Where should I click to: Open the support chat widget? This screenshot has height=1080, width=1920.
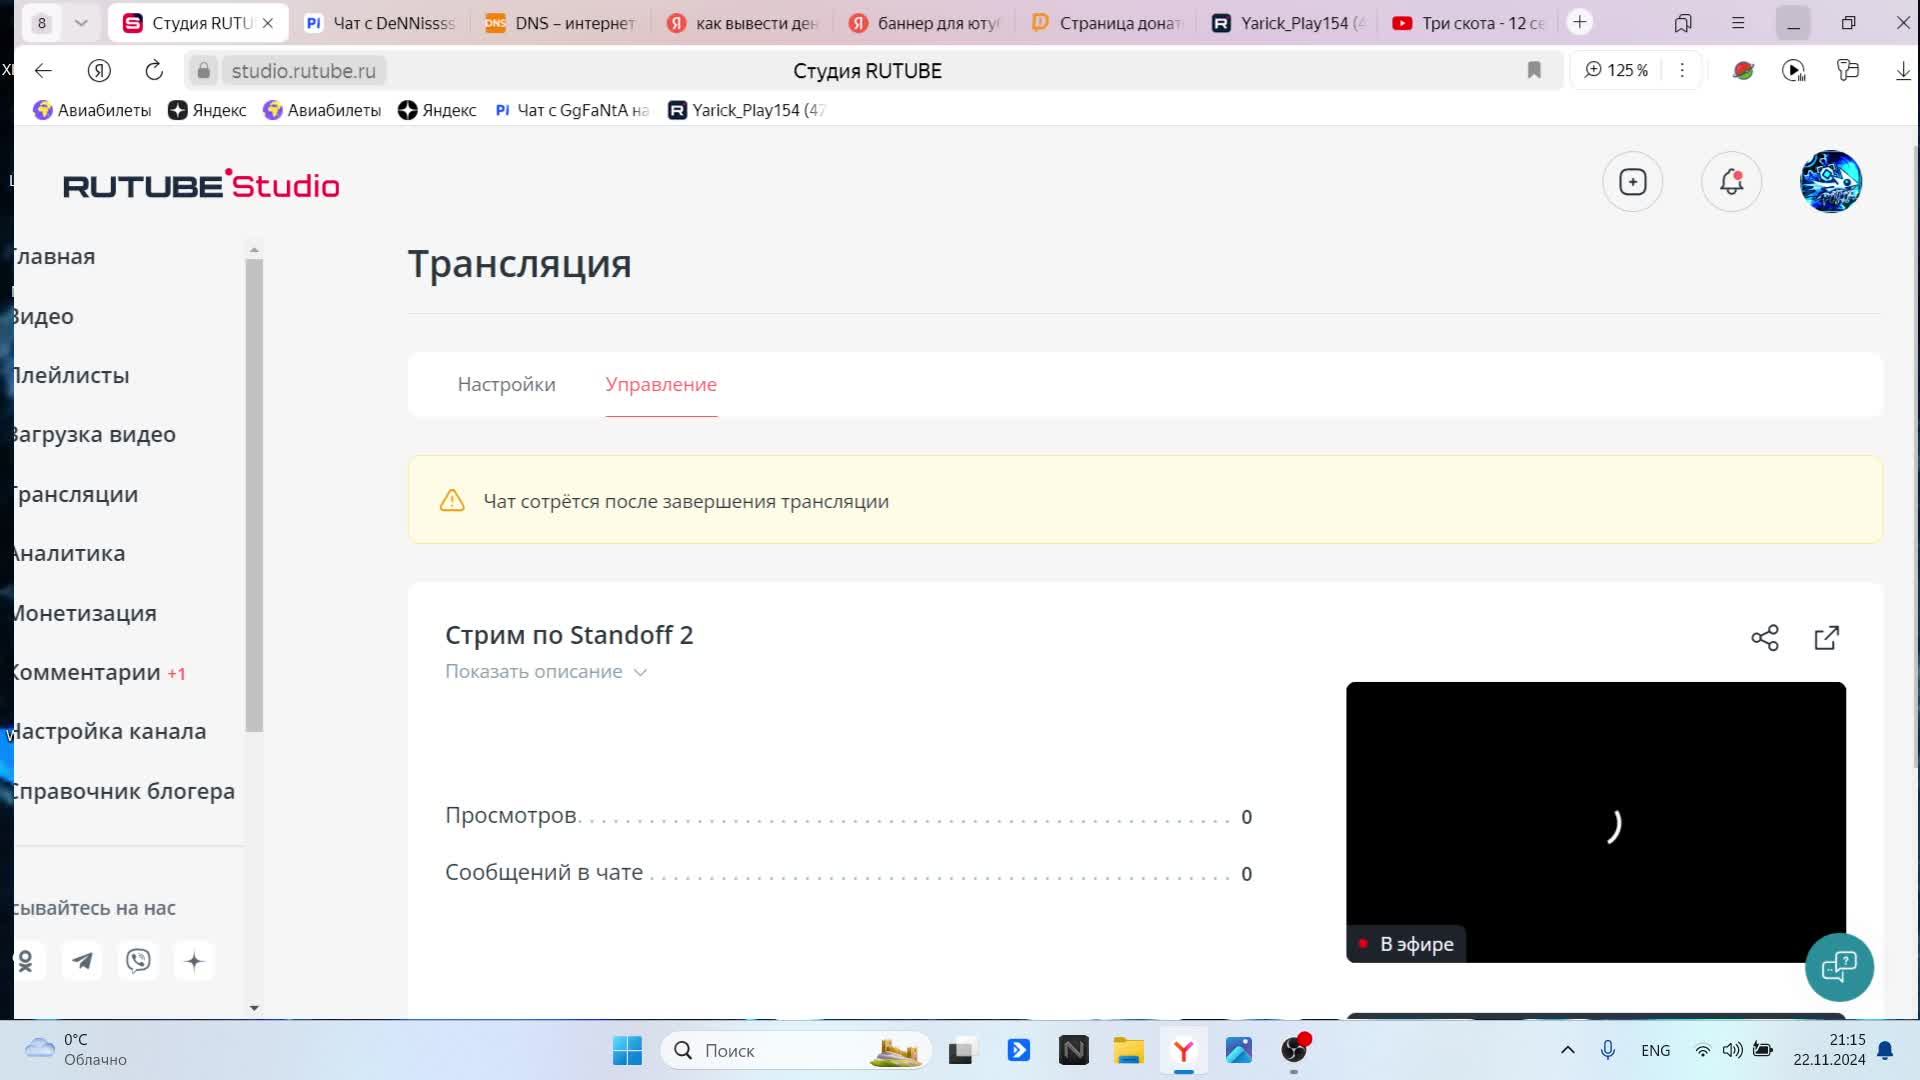tap(1839, 967)
